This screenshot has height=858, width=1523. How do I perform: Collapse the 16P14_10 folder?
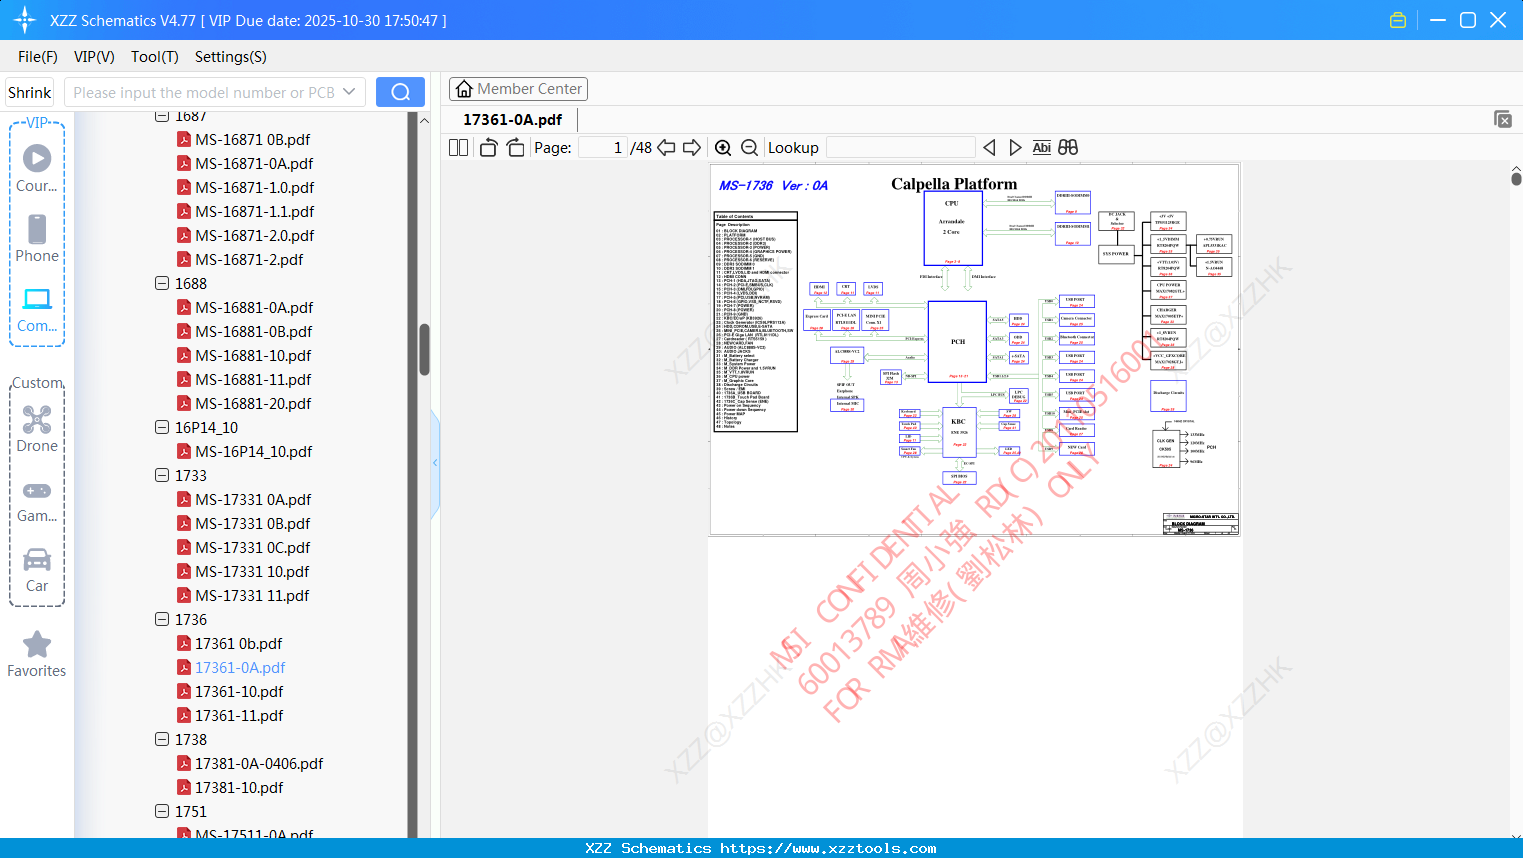tap(162, 427)
